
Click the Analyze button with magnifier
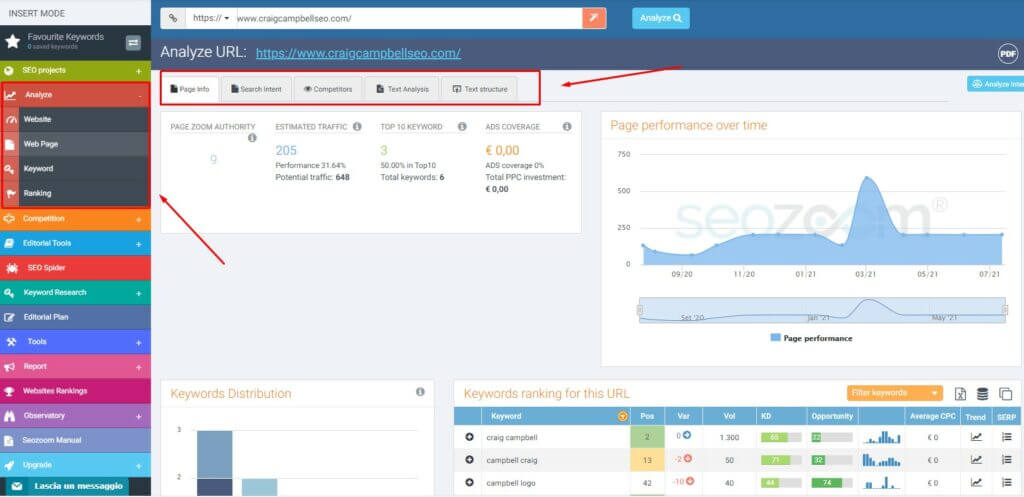(660, 18)
